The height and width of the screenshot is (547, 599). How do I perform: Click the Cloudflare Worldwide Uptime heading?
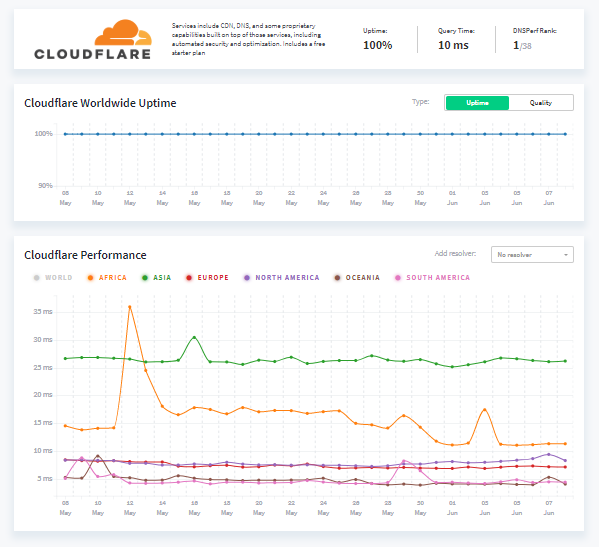(x=100, y=103)
